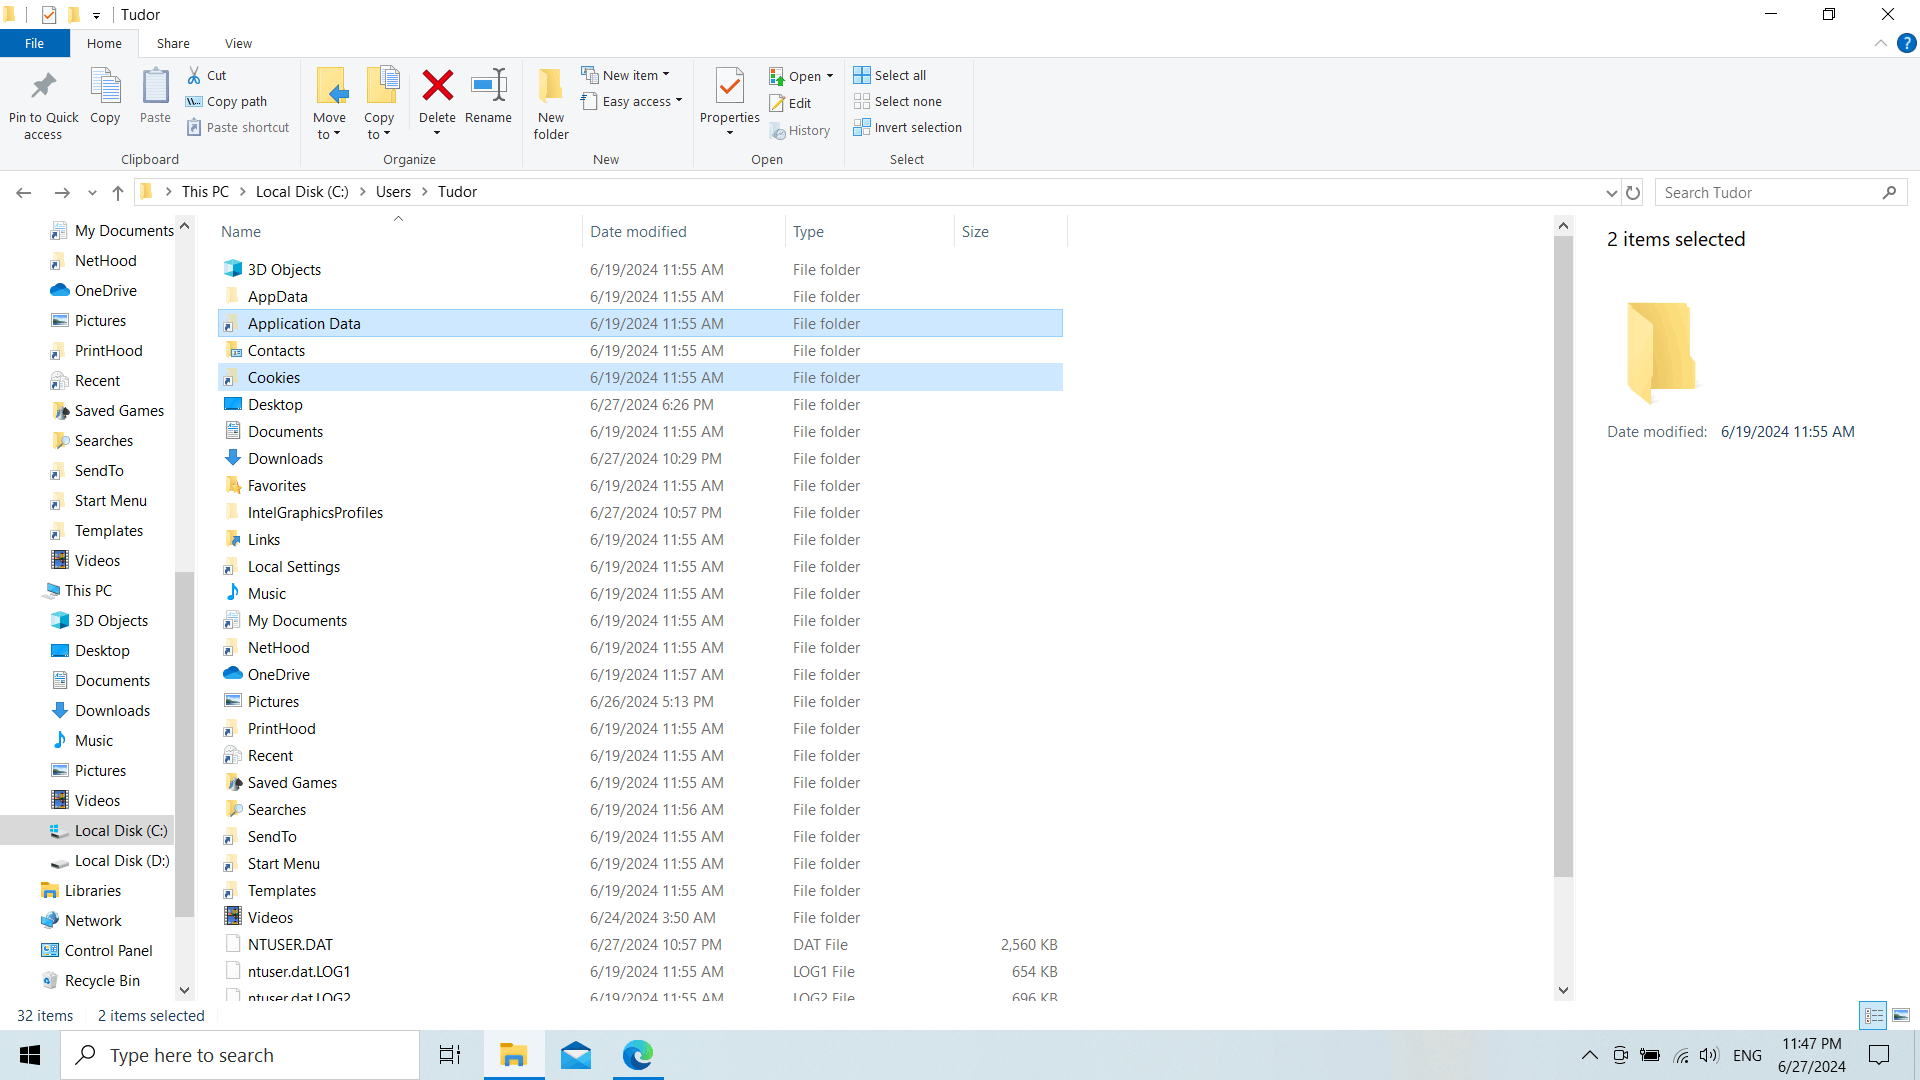Switch to details view toggle
Viewport: 1920px width, 1080px height.
(1874, 1015)
